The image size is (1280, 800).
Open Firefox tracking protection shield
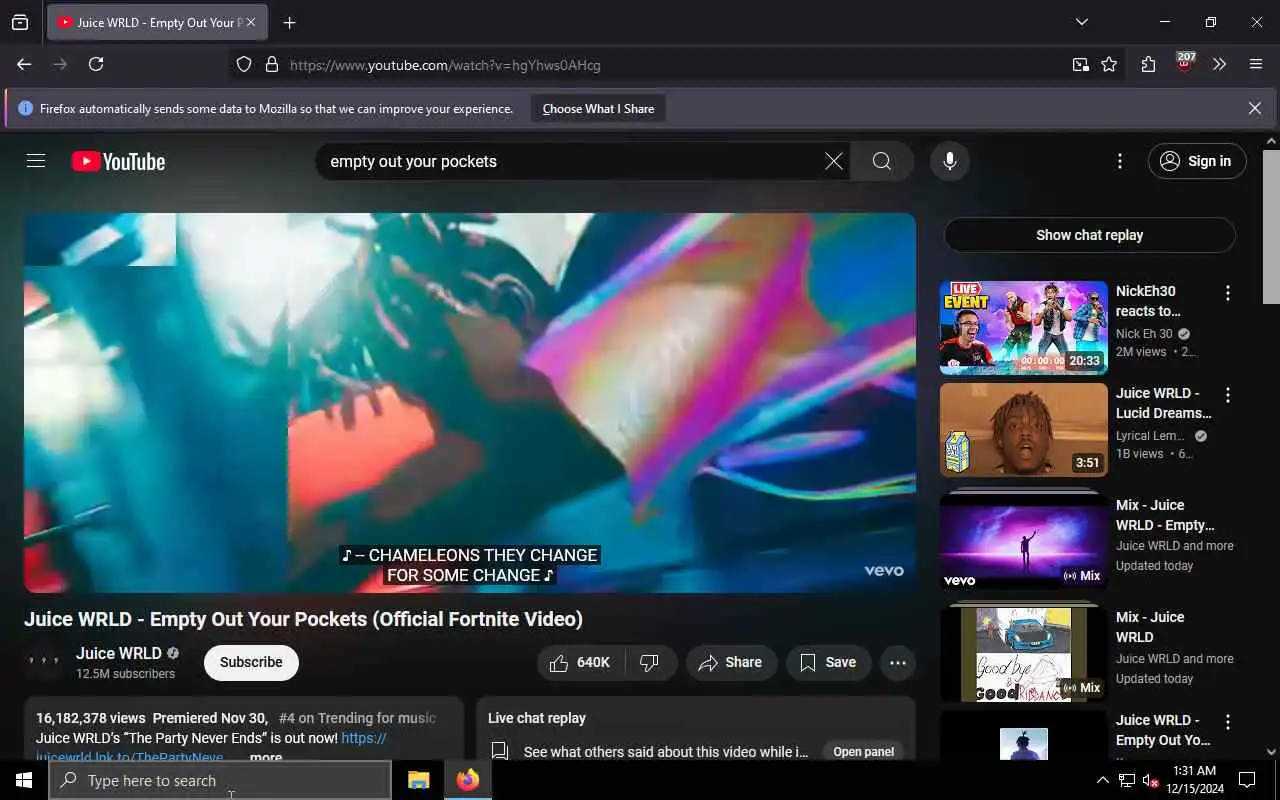[244, 64]
